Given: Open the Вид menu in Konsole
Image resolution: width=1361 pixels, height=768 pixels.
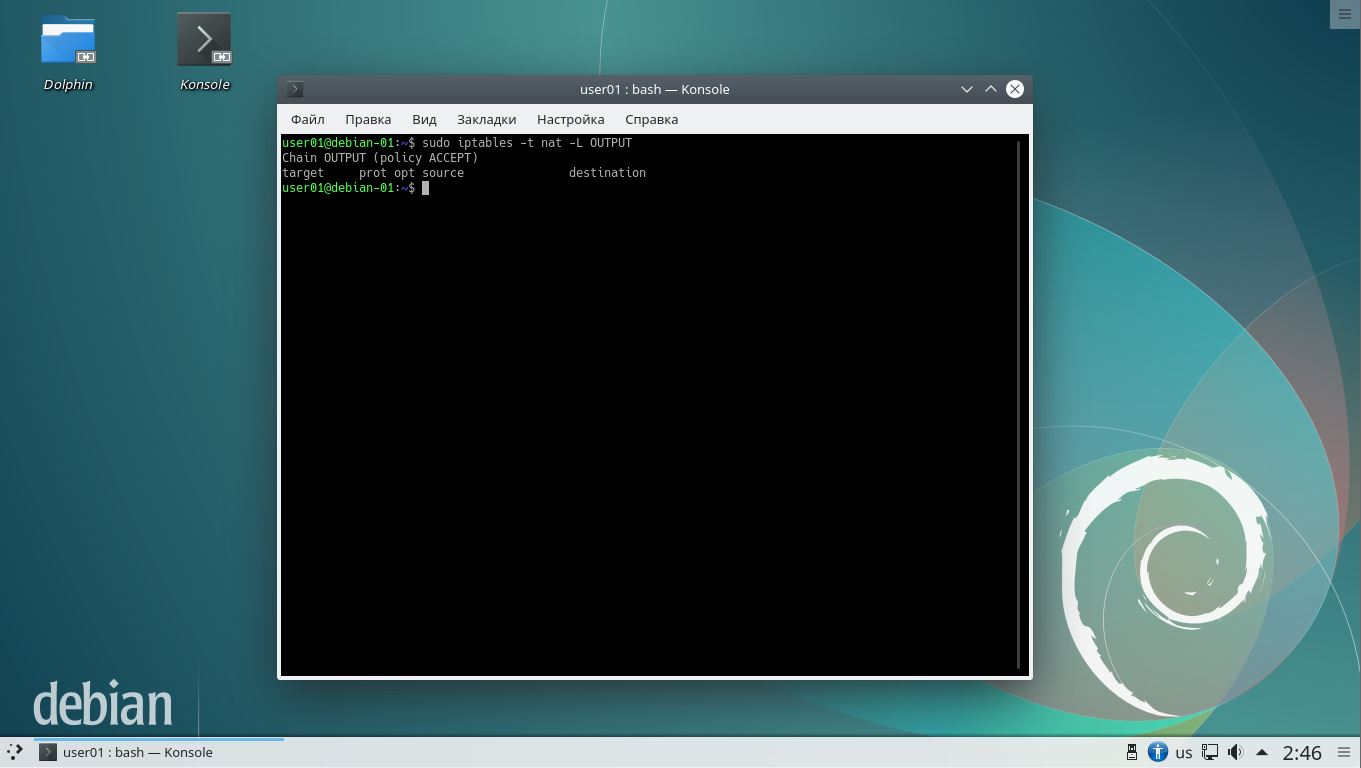Looking at the screenshot, I should [x=424, y=119].
